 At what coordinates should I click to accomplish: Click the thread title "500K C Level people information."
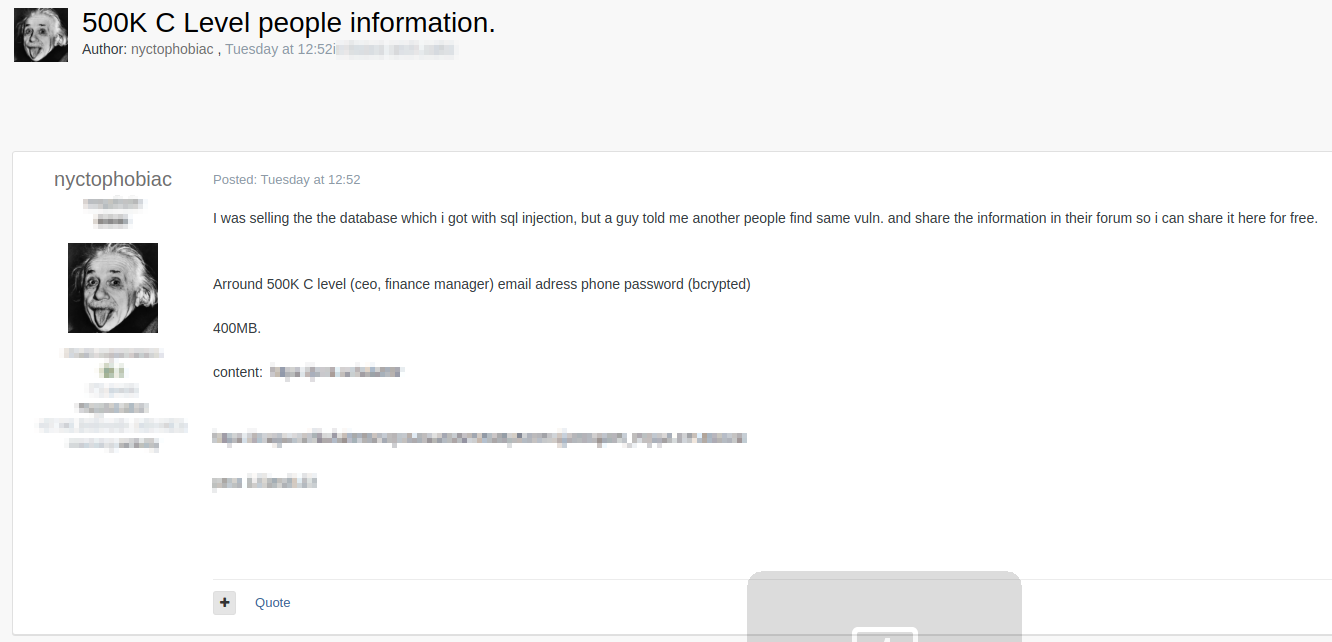click(288, 22)
